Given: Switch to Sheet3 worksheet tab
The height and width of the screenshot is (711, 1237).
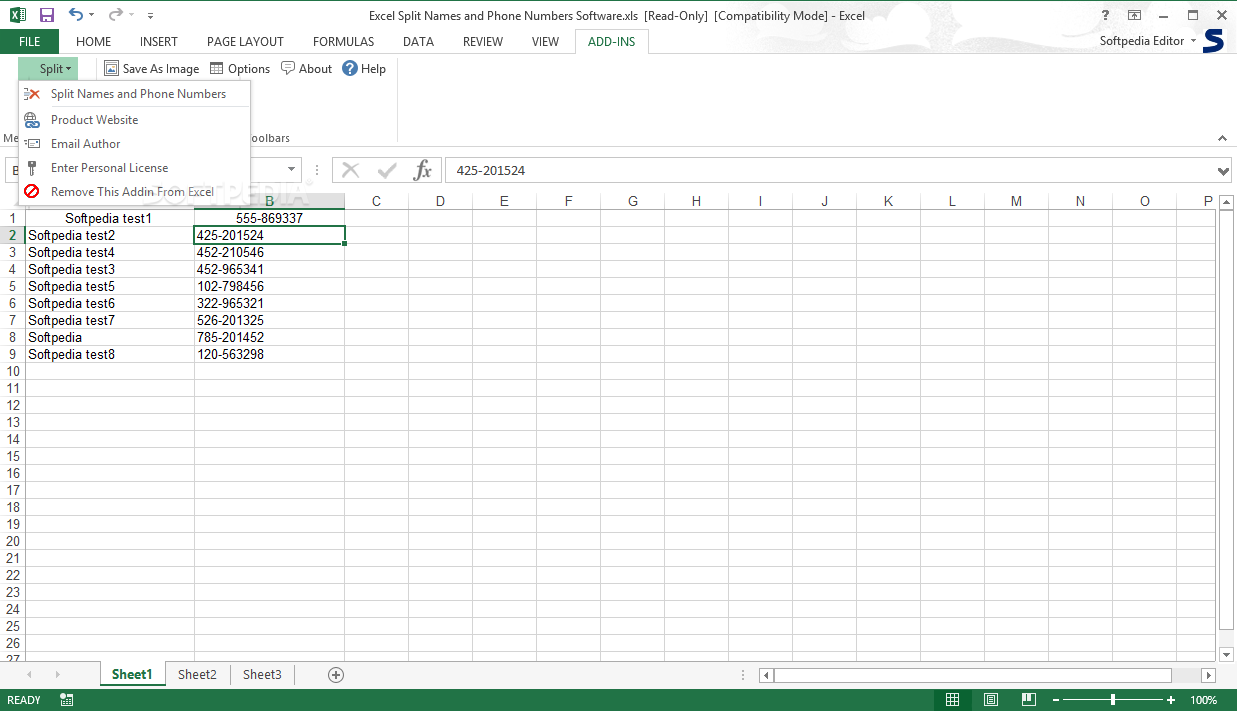Looking at the screenshot, I should [x=262, y=675].
